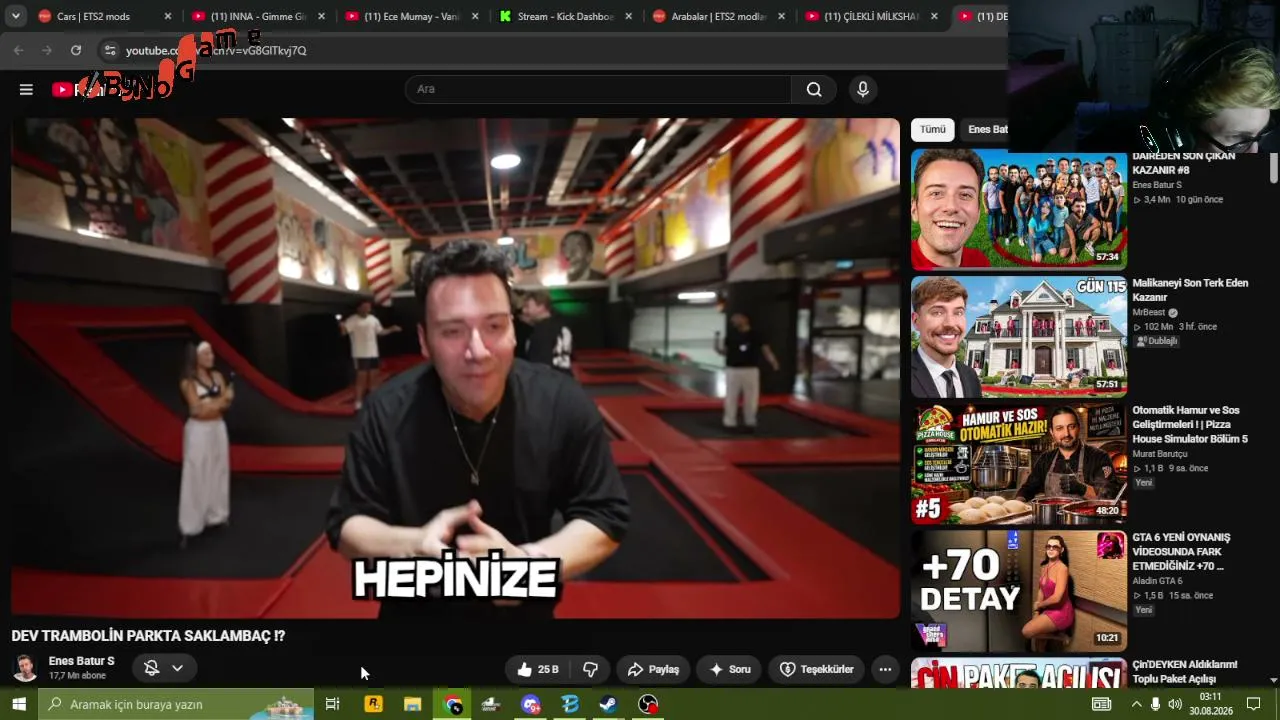
Task: Click the Windows taskbar search box
Action: point(176,704)
